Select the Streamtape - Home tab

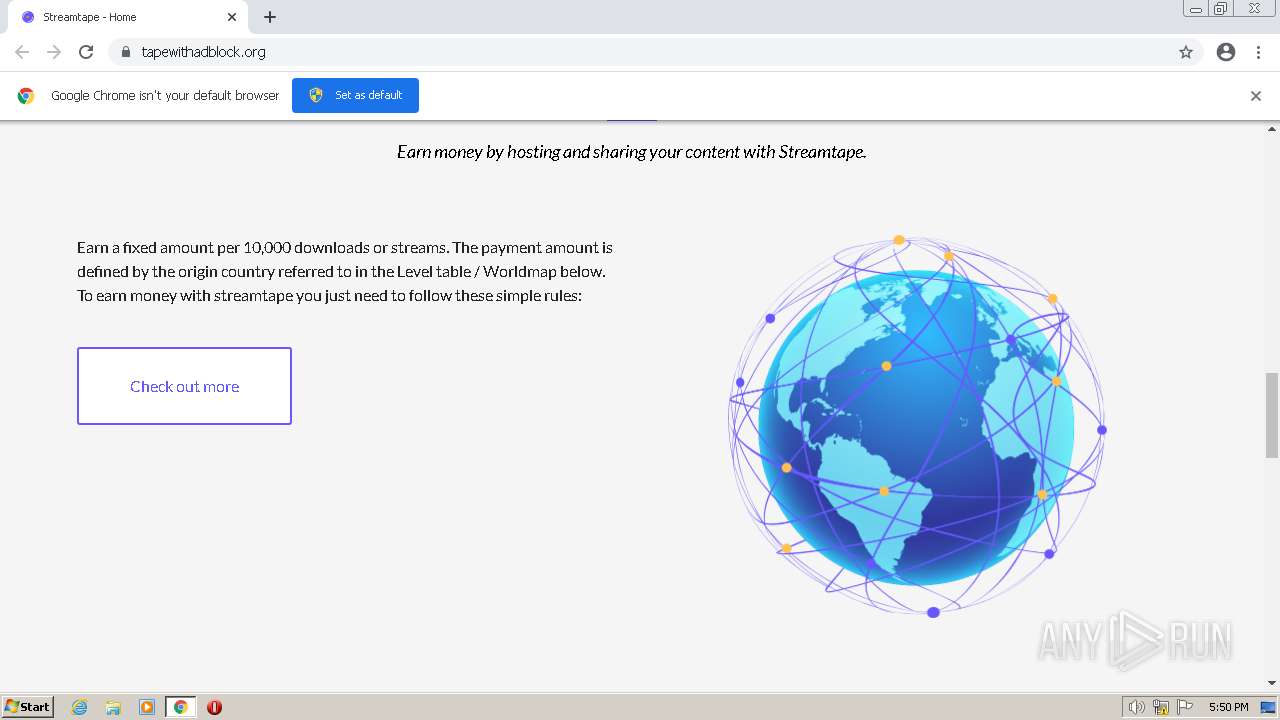coord(127,17)
